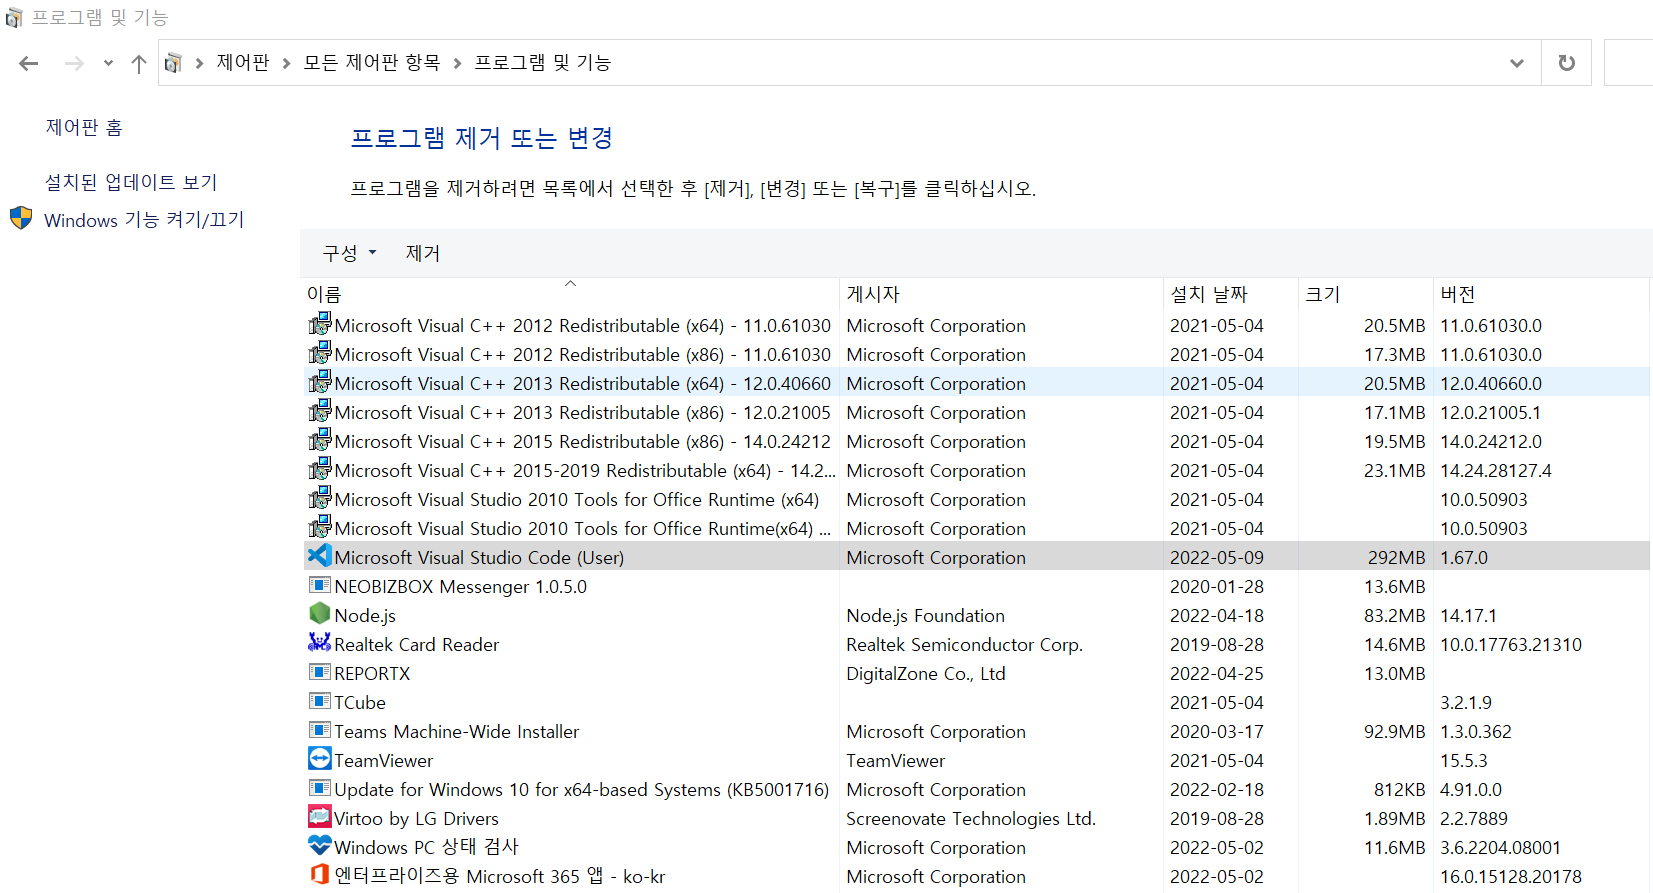The image size is (1653, 893).
Task: Click Realtek Semiconductor Corp. publisher cell
Action: (965, 645)
